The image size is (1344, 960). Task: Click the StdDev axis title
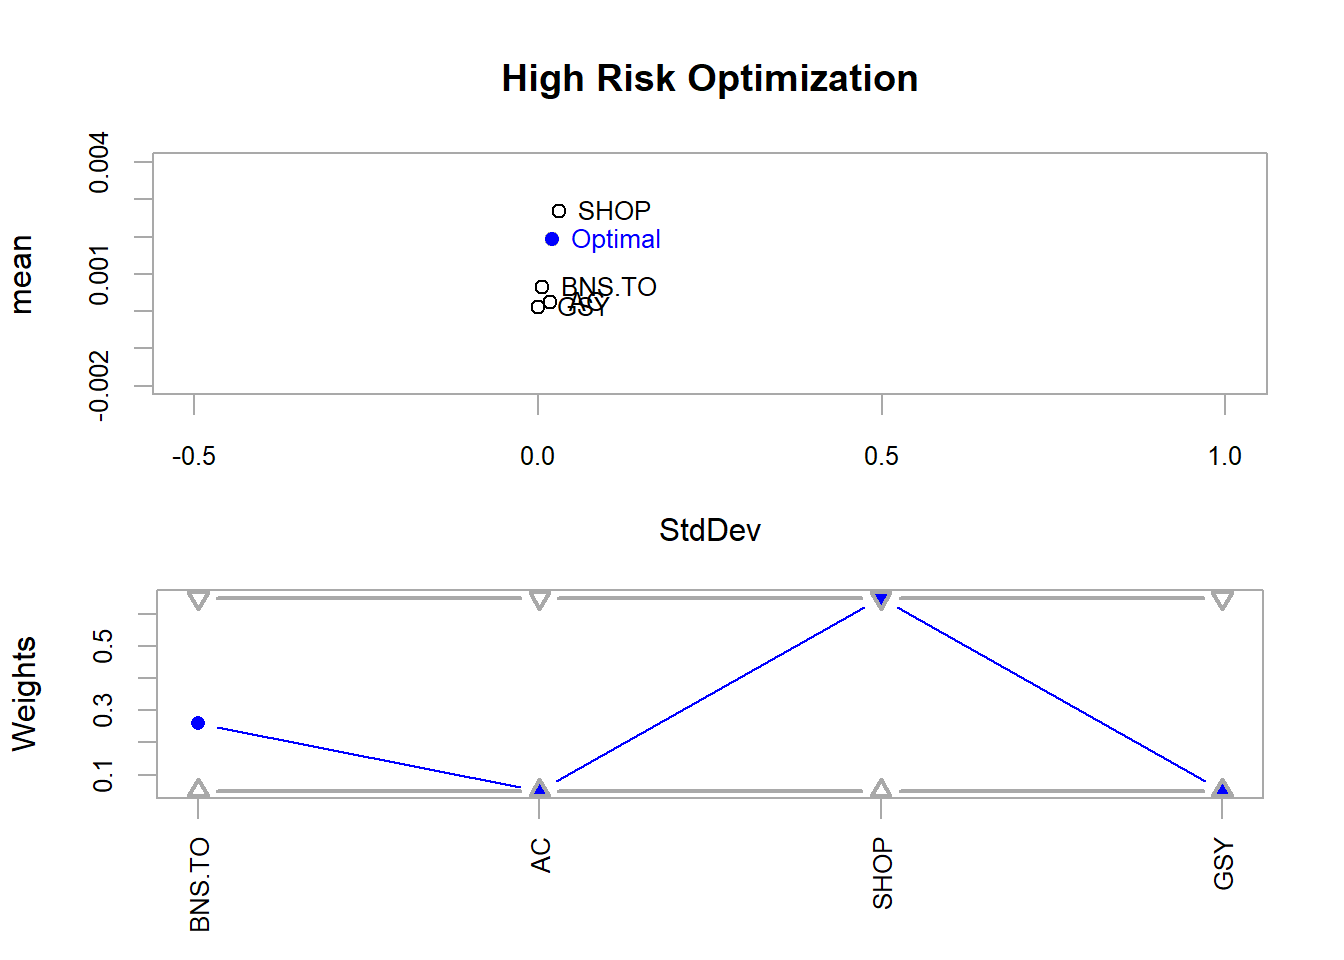(x=710, y=530)
